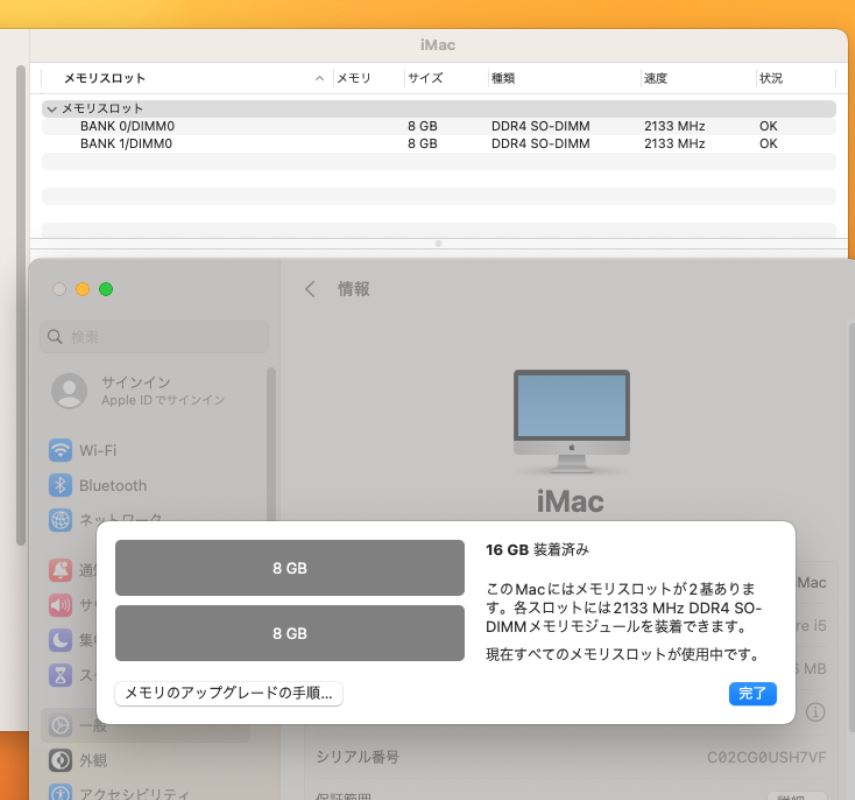The image size is (855, 800).
Task: Click the 完了 button in the memory dialog
Action: (752, 694)
